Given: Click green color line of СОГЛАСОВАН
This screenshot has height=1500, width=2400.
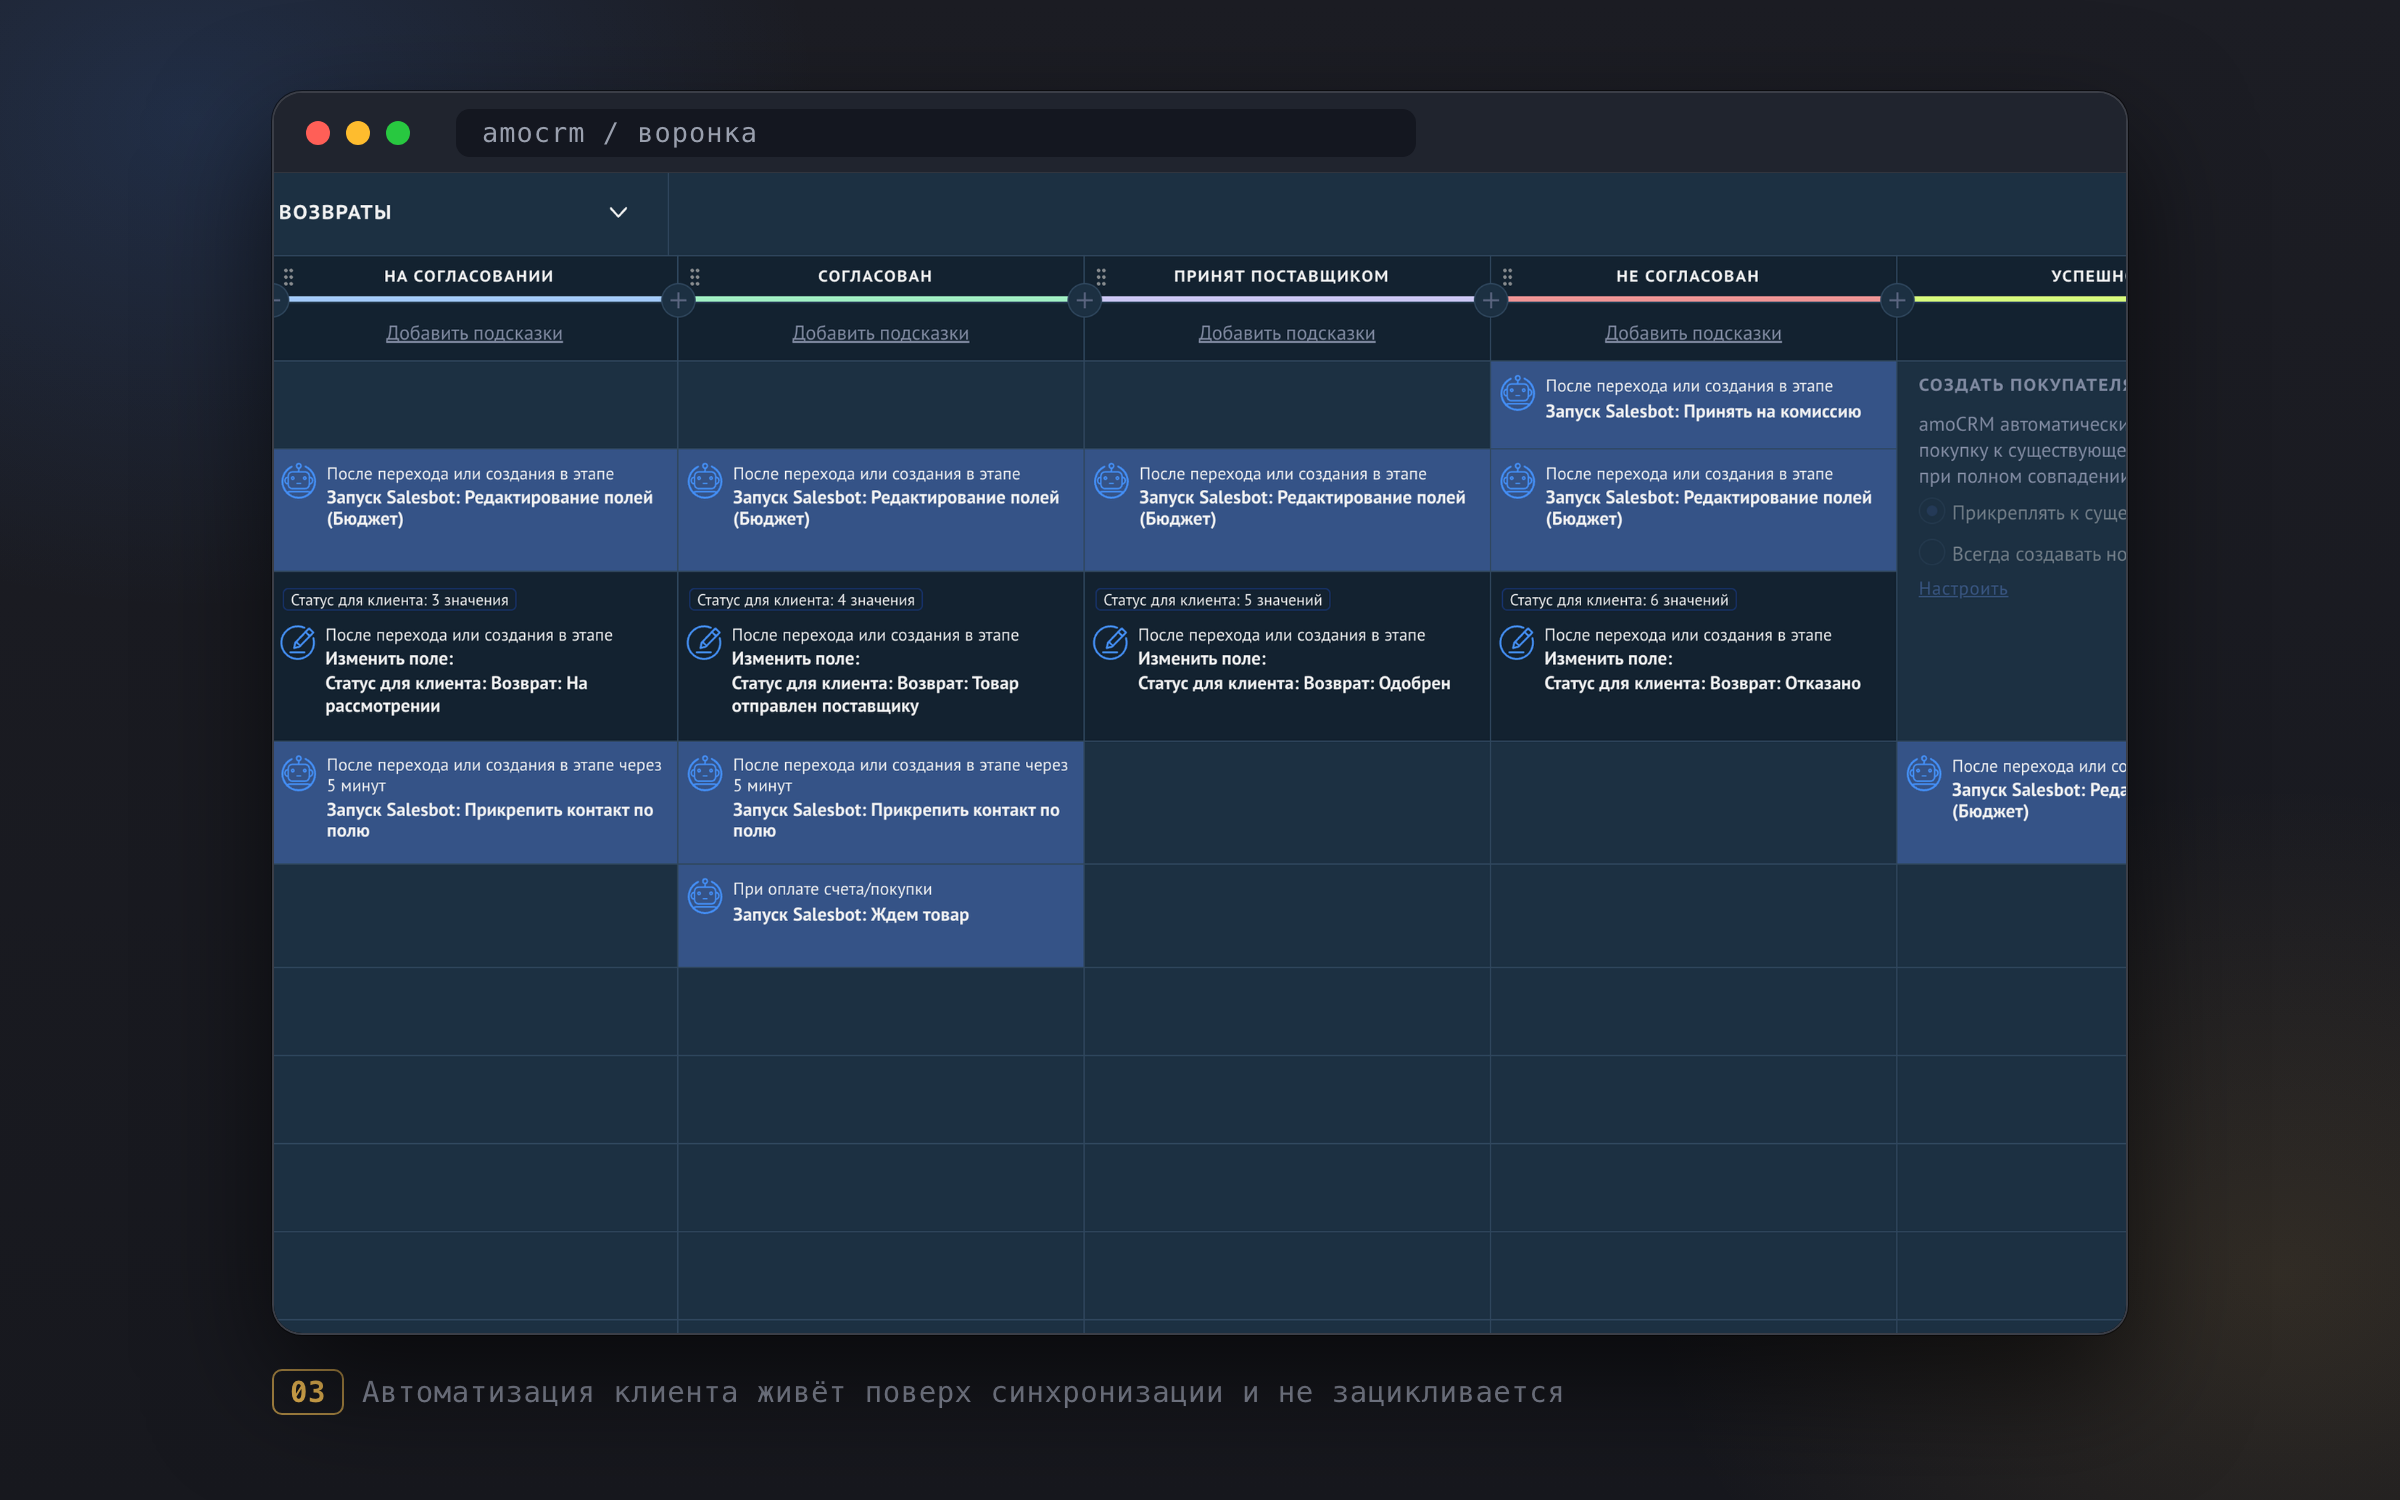Looking at the screenshot, I should (882, 298).
